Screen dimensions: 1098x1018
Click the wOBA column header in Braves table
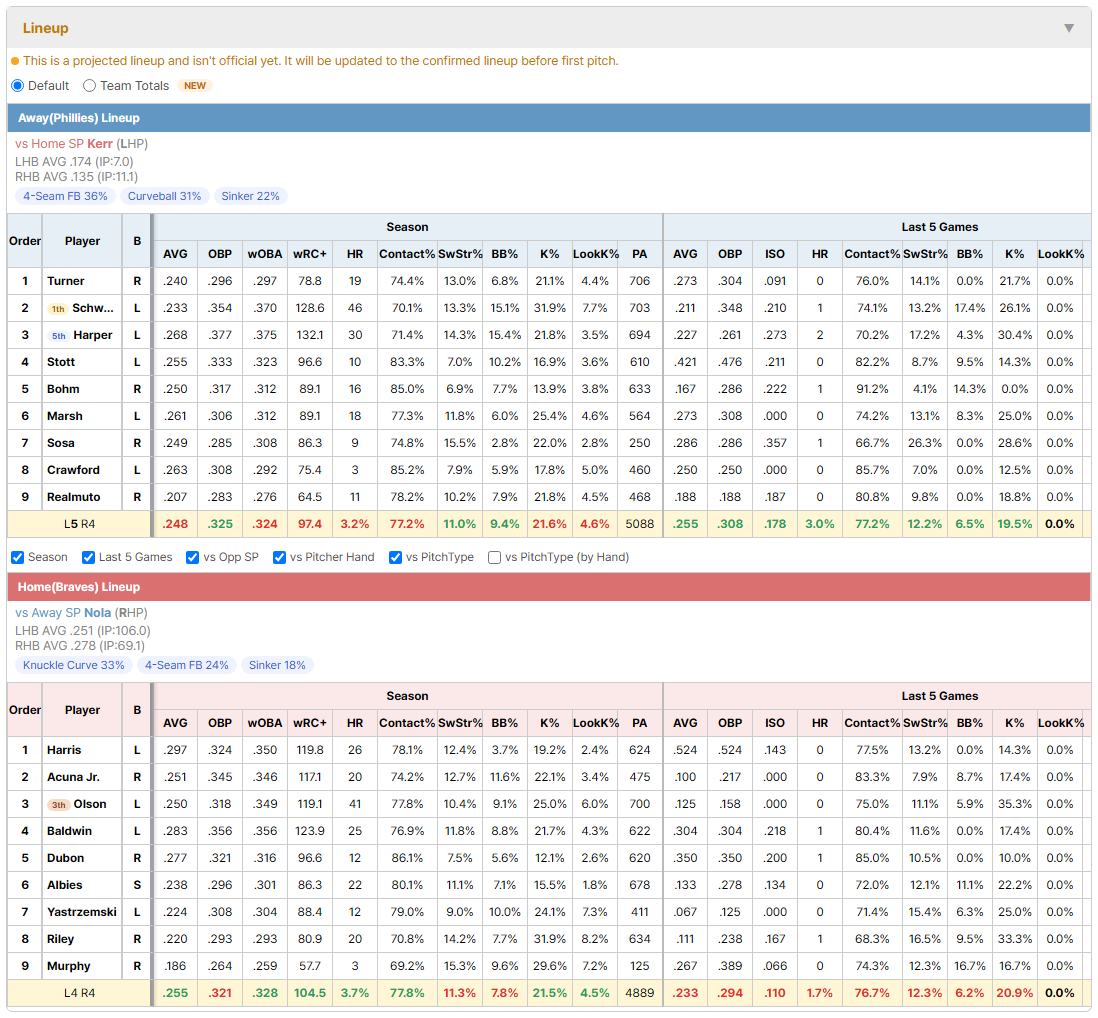[265, 723]
